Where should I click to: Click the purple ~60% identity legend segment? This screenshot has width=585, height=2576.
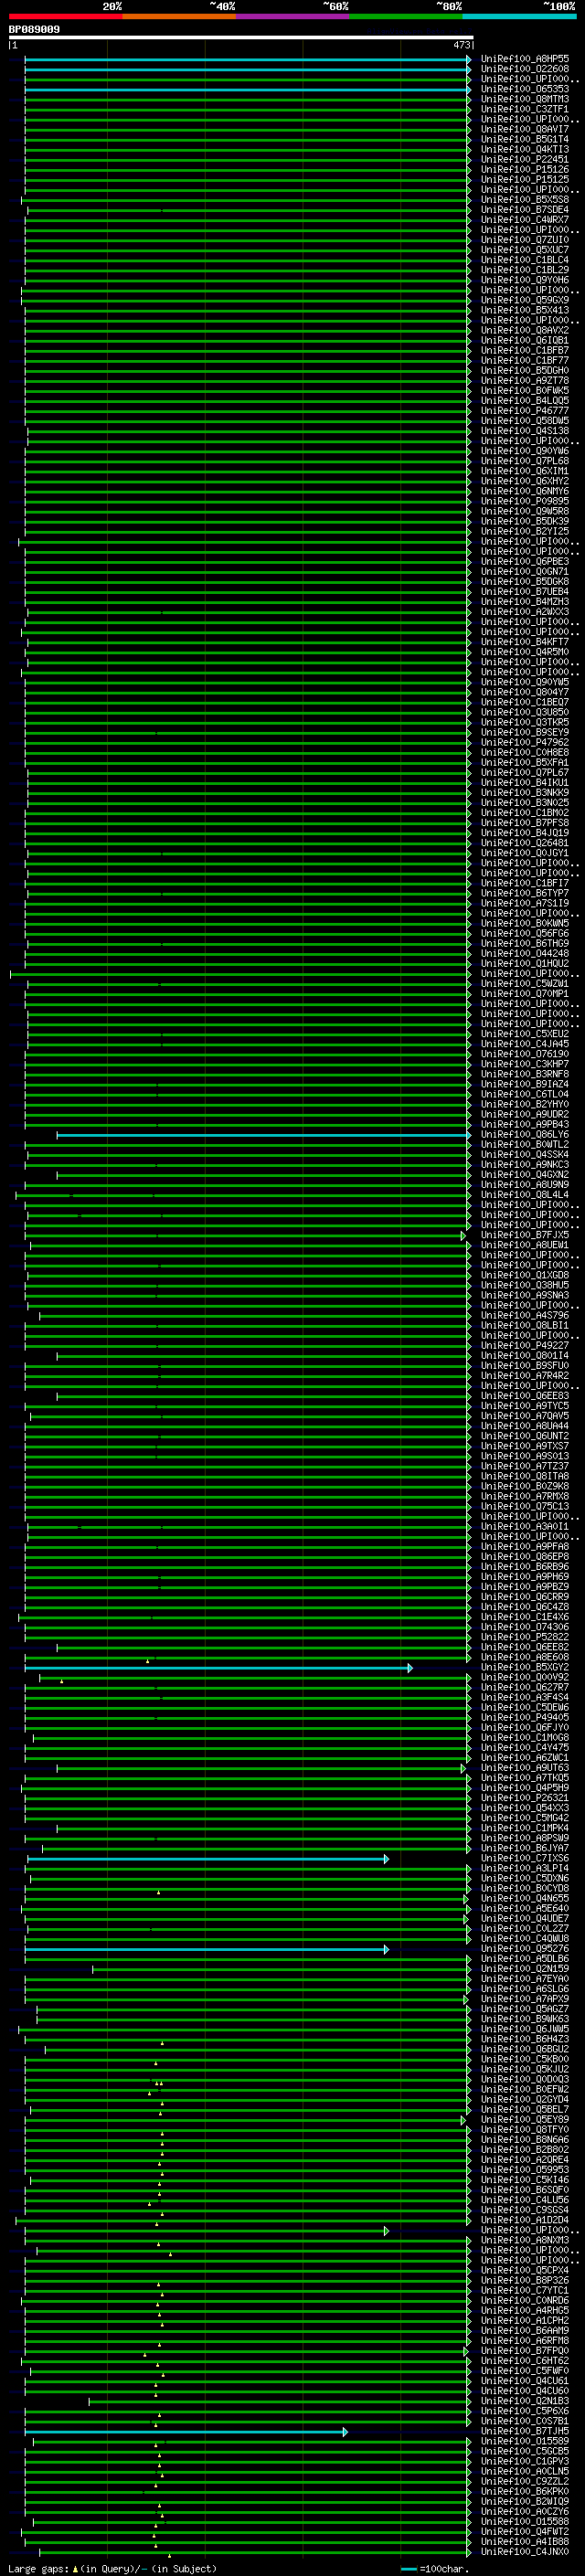(x=292, y=16)
